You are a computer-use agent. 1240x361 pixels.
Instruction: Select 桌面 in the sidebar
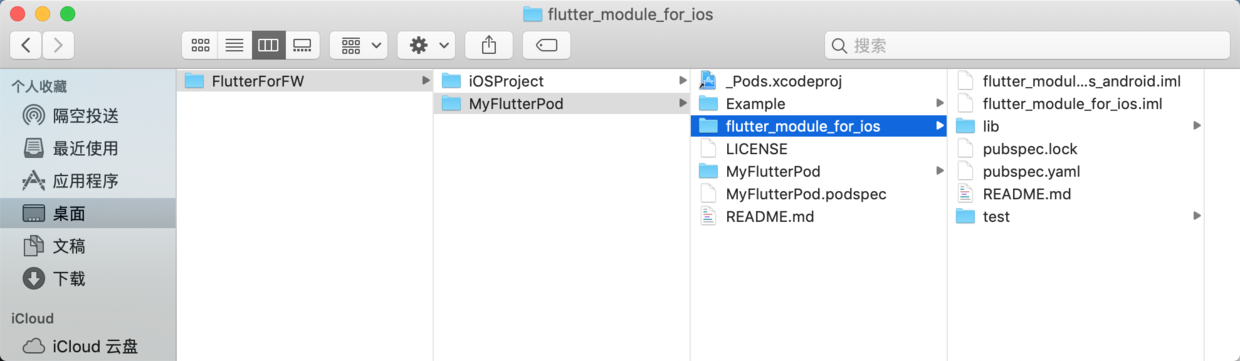coord(87,213)
